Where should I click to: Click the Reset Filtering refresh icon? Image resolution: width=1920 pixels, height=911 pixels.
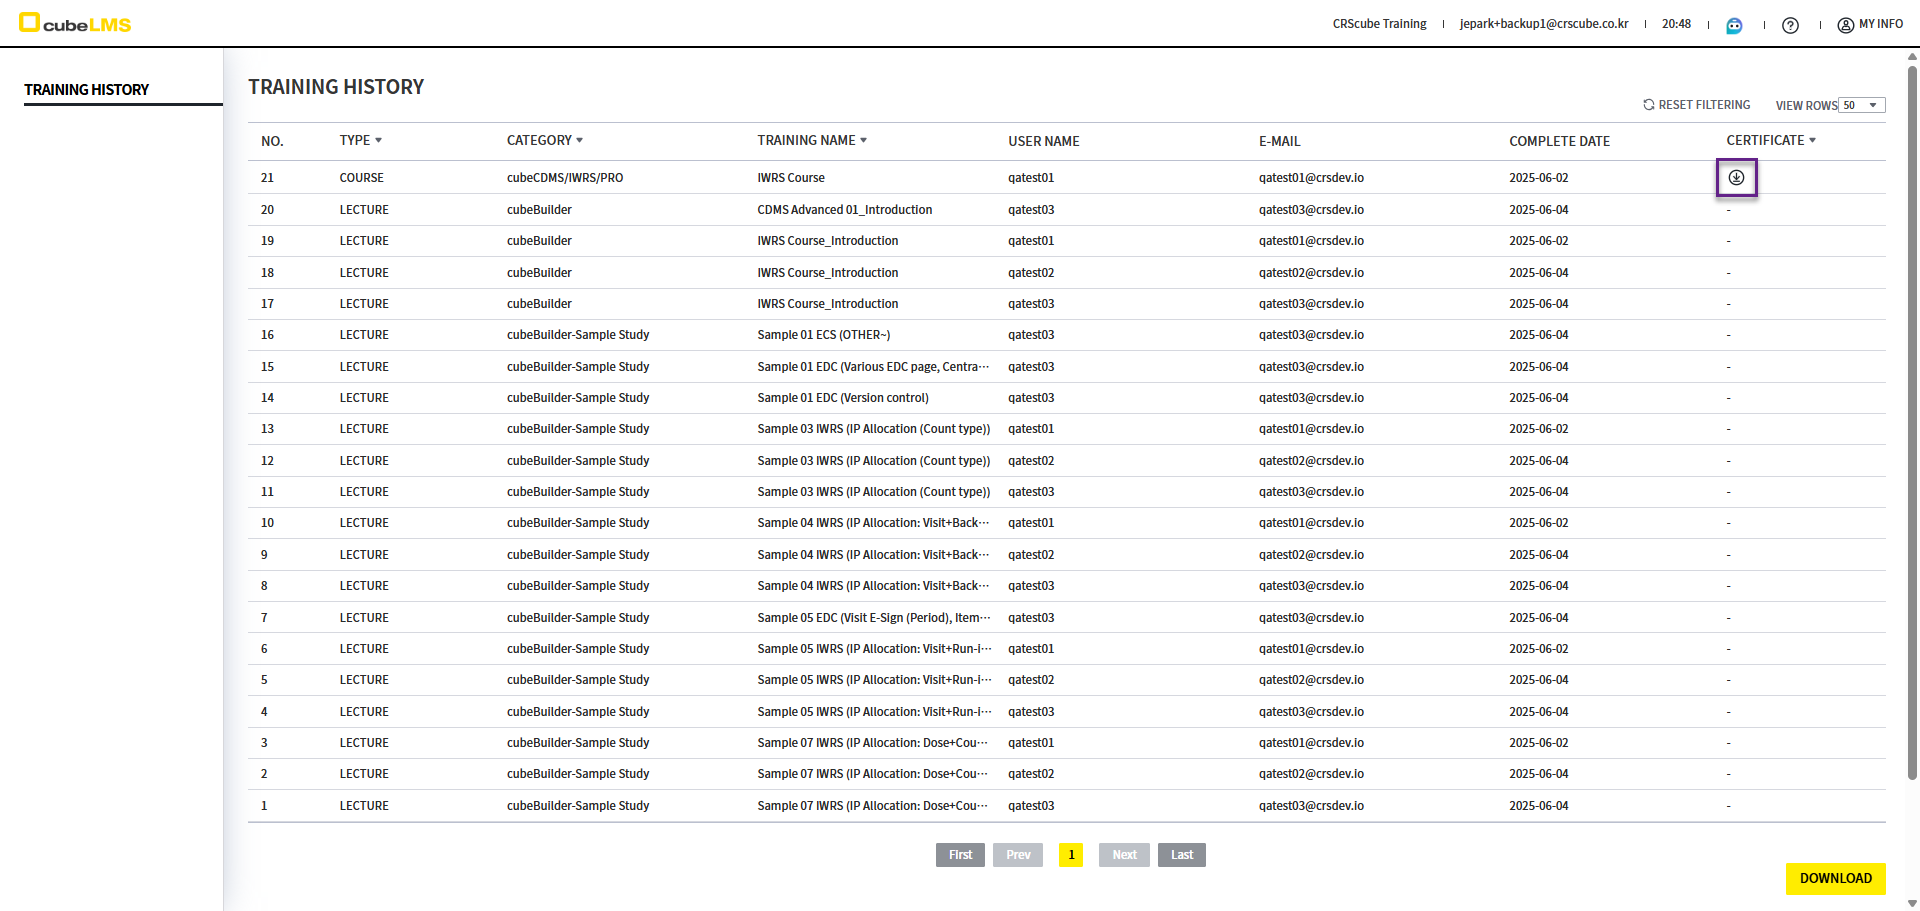(1648, 105)
